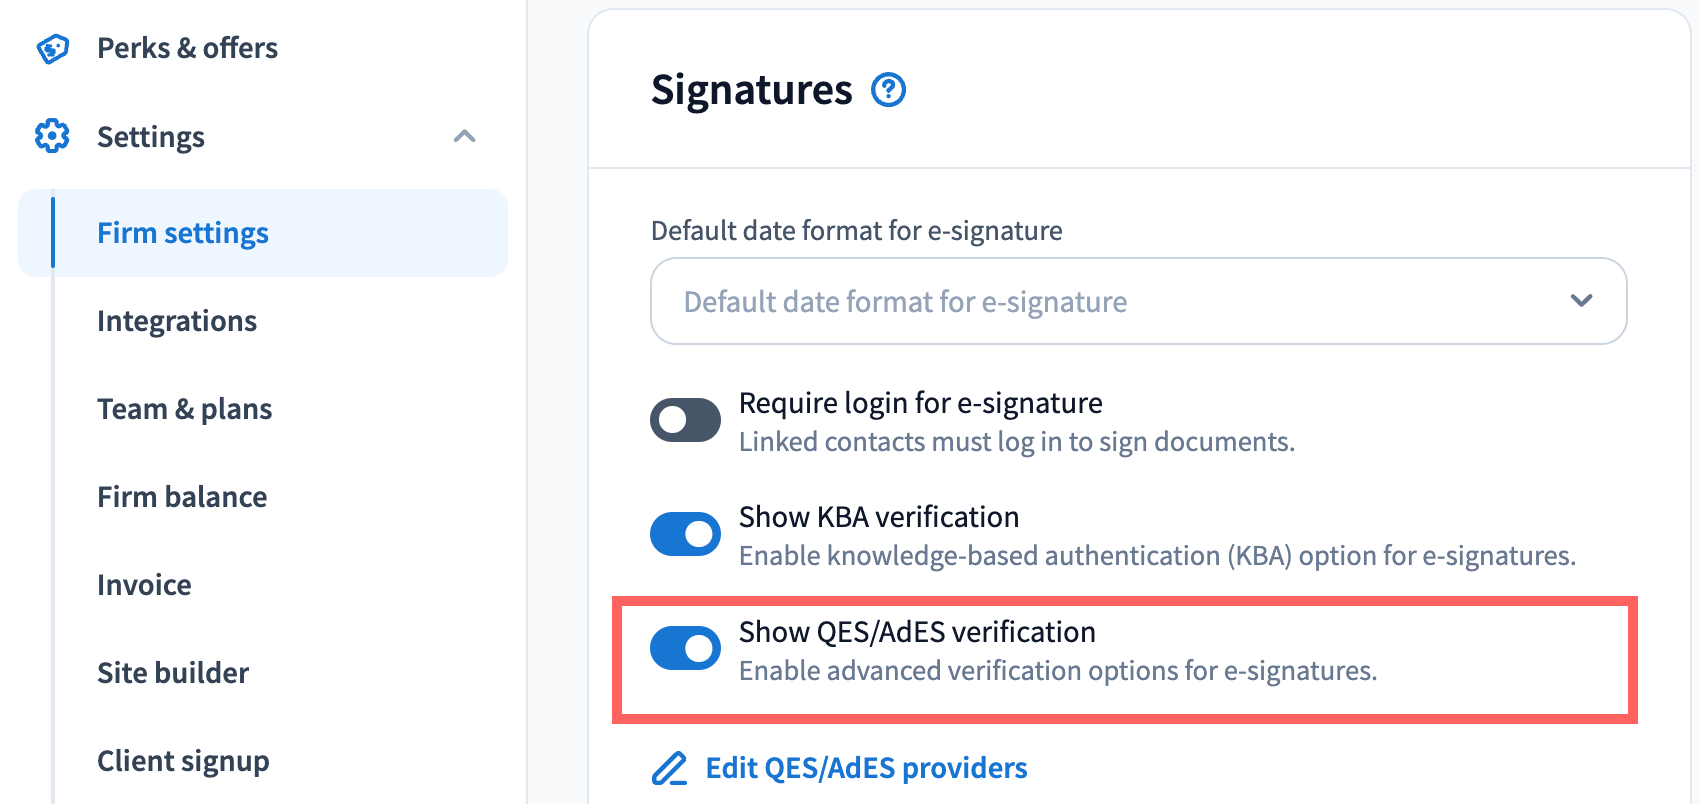Click the date format dropdown arrow

click(x=1581, y=301)
